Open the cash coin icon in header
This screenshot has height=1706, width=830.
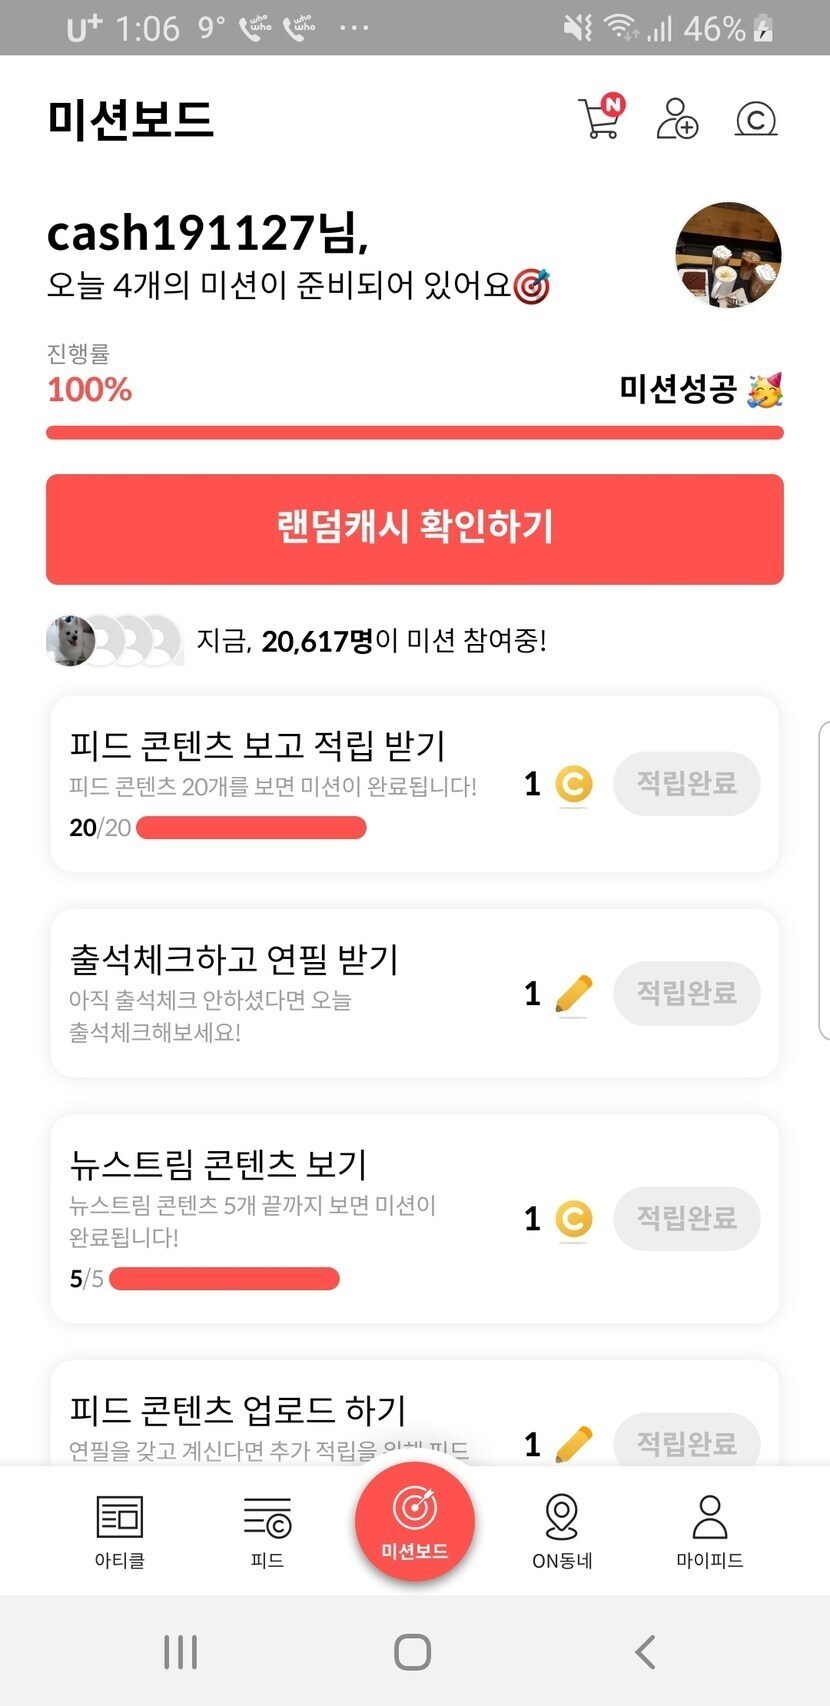tap(756, 119)
